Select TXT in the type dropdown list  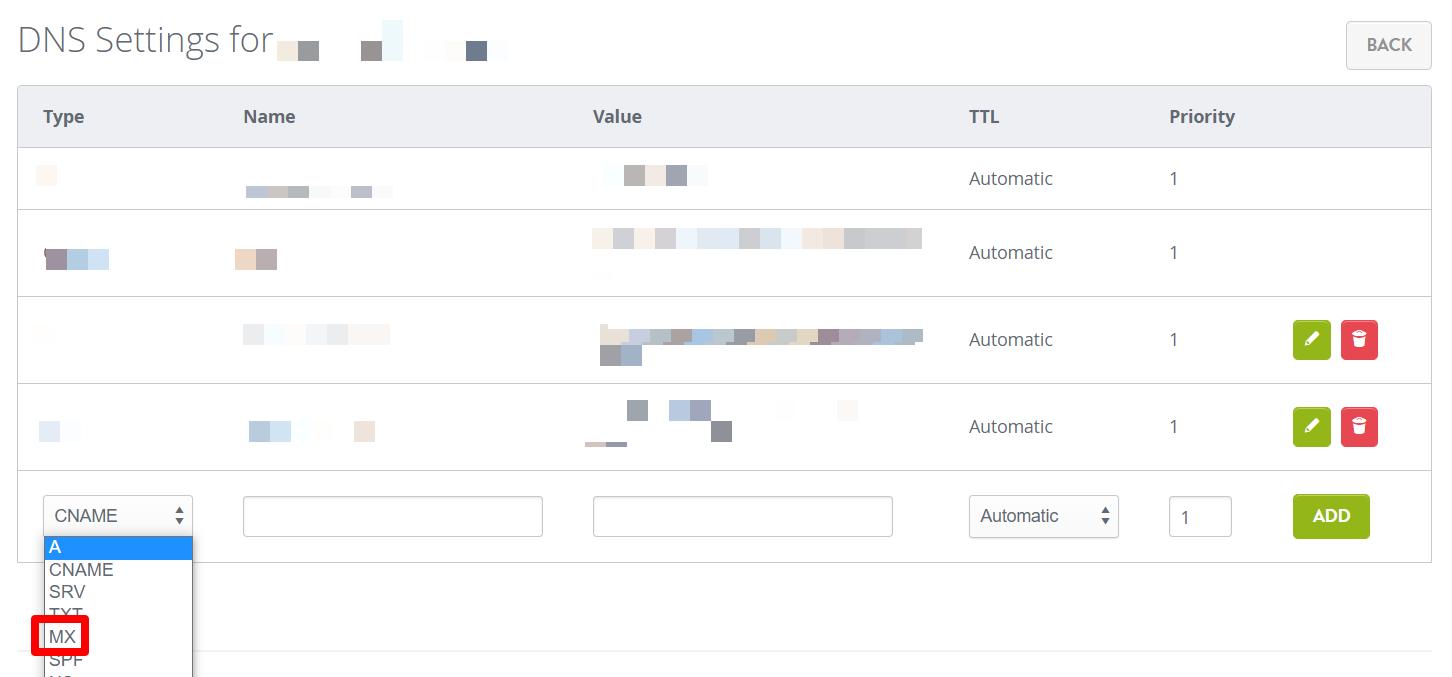[66, 613]
